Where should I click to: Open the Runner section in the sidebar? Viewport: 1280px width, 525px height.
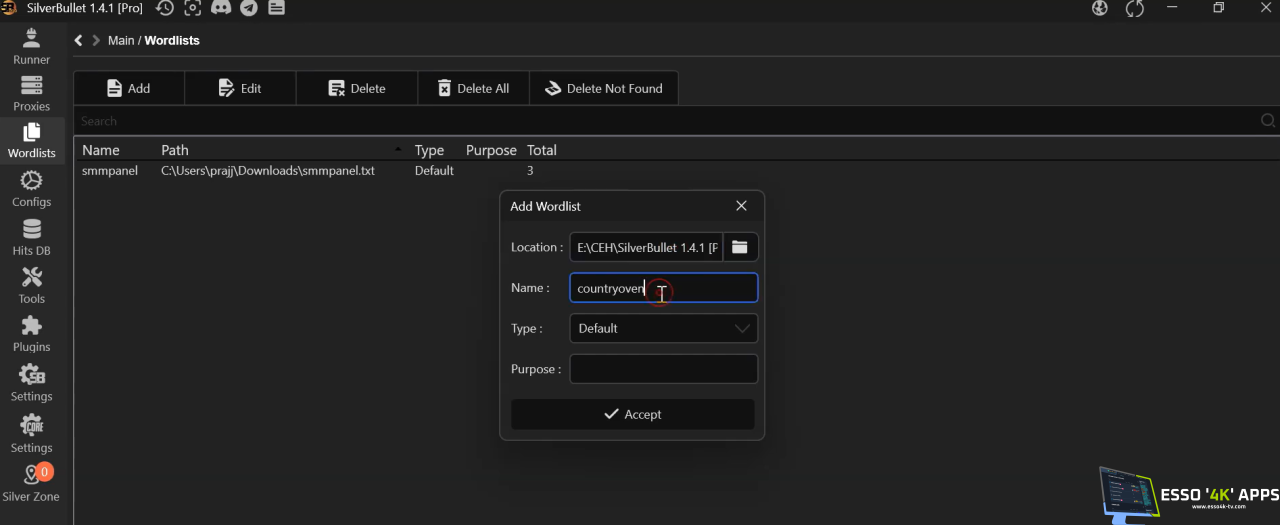point(31,46)
